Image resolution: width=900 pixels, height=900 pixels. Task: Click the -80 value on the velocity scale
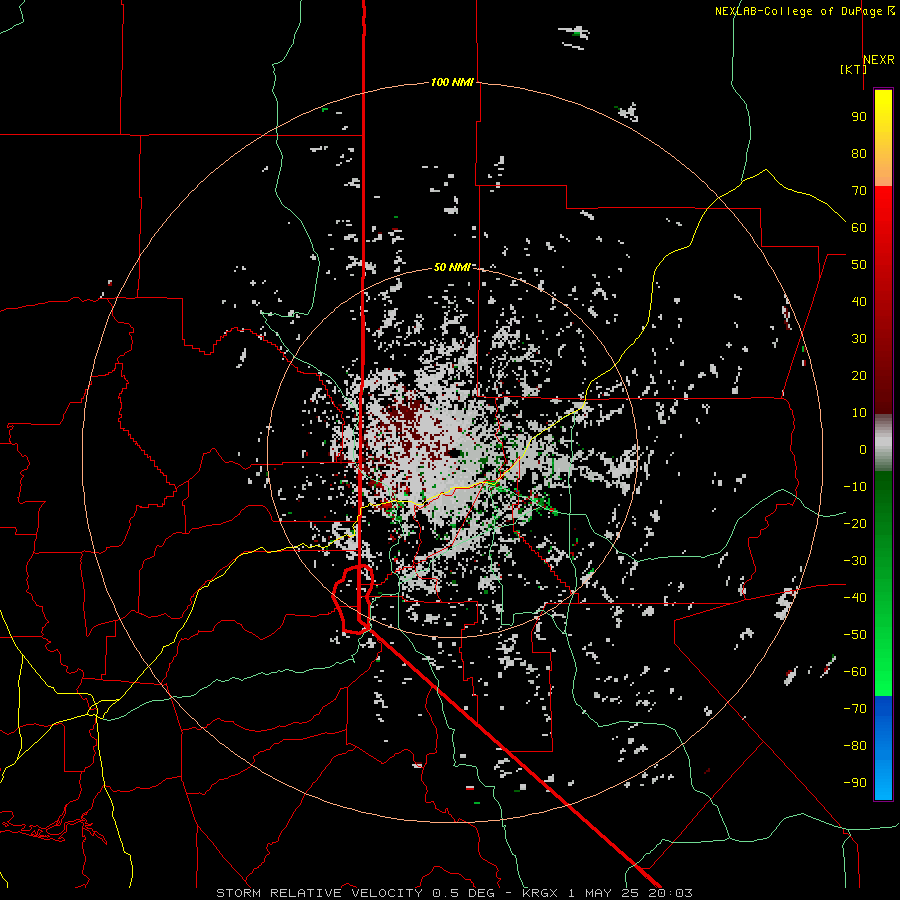[x=855, y=746]
